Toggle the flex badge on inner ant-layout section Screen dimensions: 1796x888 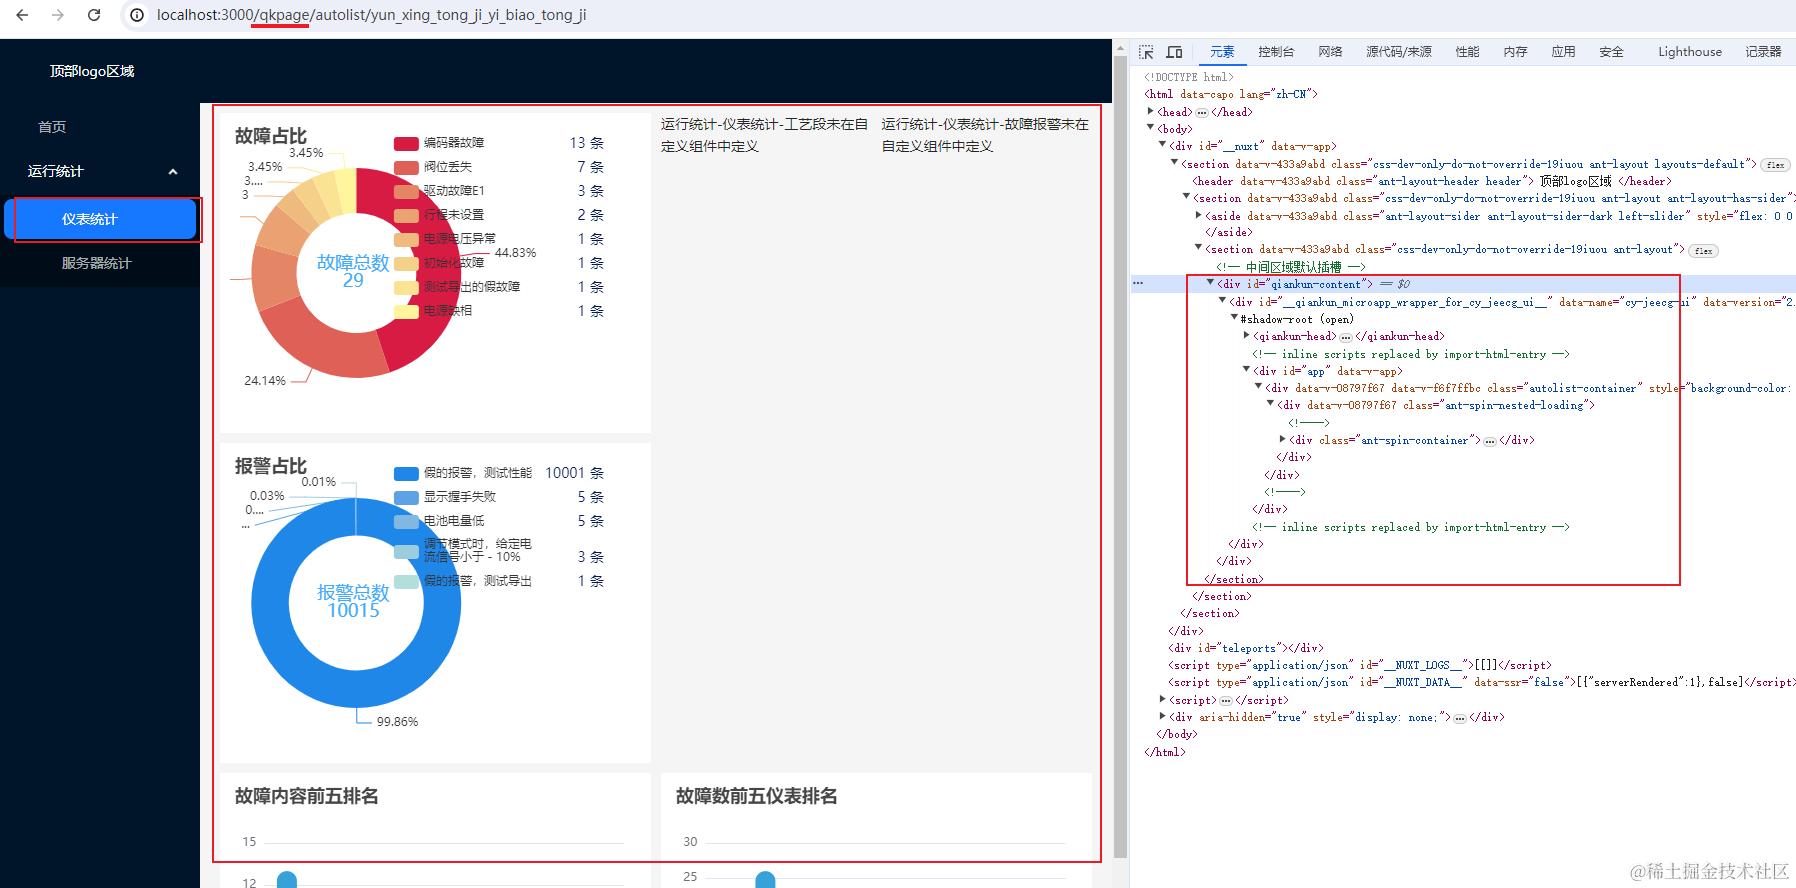tap(1704, 251)
